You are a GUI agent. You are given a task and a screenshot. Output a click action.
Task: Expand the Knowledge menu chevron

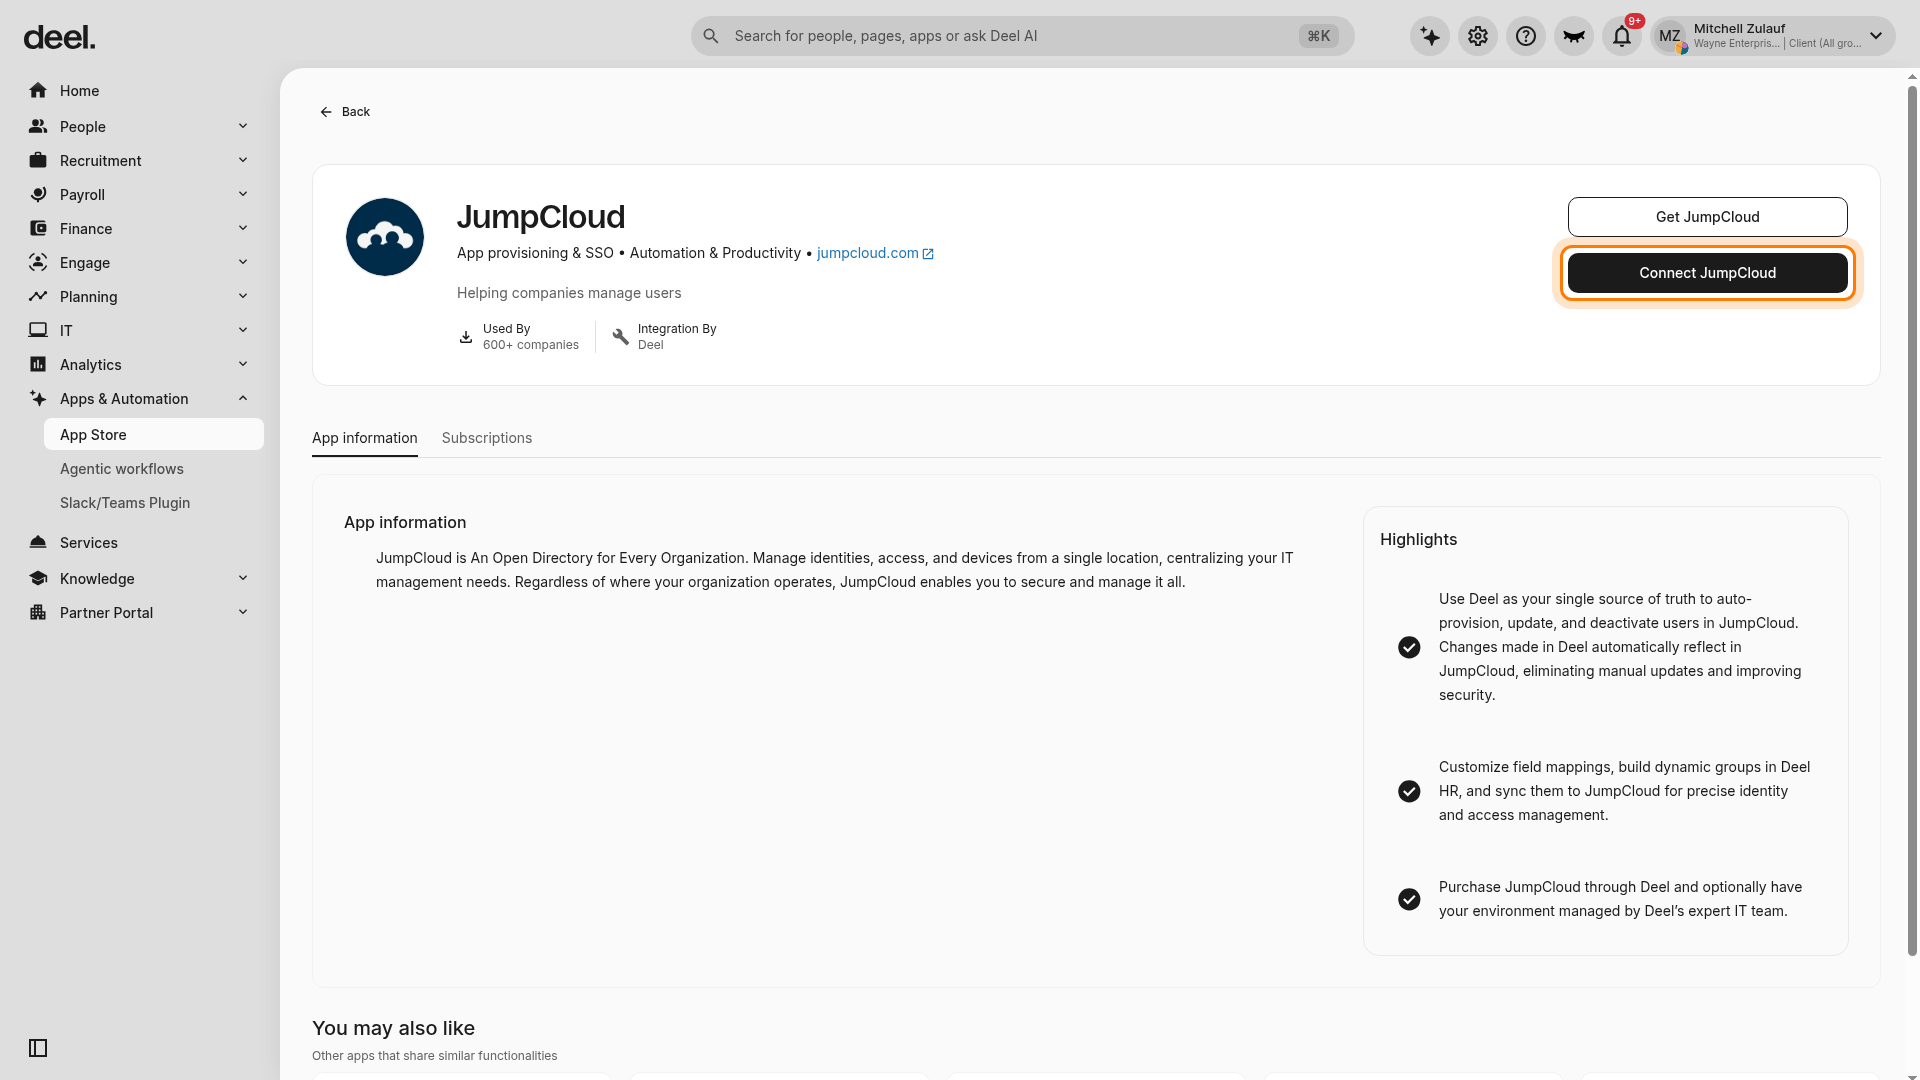pos(243,579)
